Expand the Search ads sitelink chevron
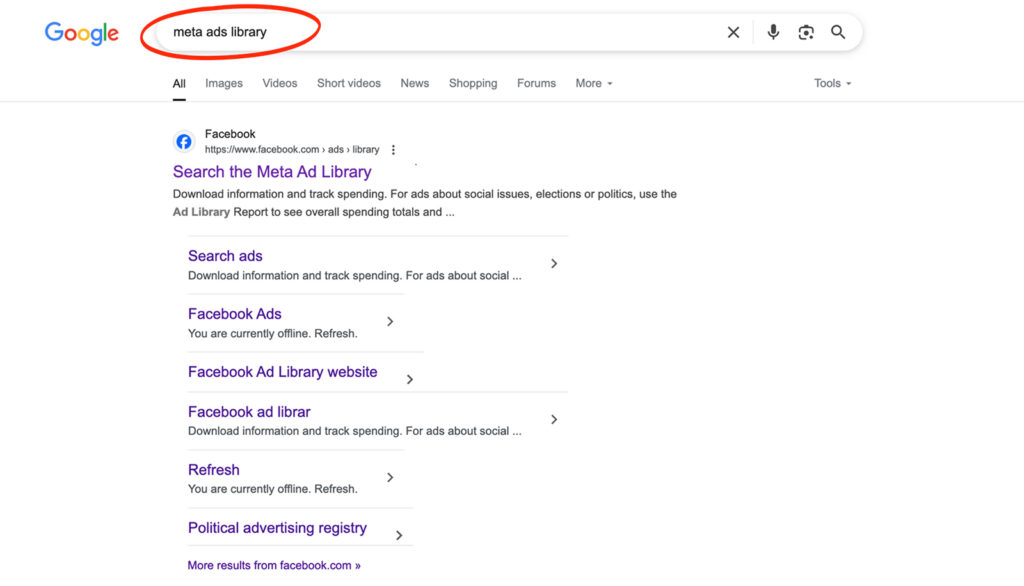Image resolution: width=1024 pixels, height=586 pixels. [554, 263]
